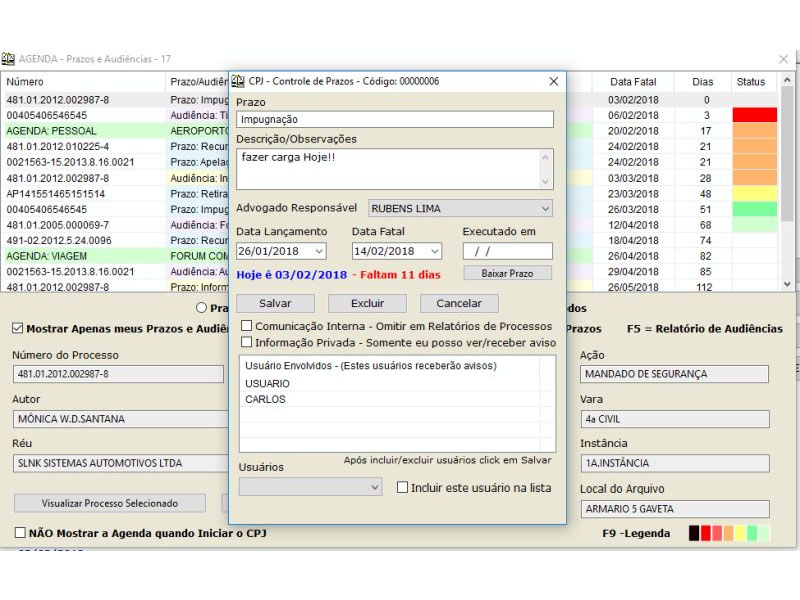Click the black swatch in F9 Legenda
This screenshot has height=600, width=800.
click(x=695, y=533)
